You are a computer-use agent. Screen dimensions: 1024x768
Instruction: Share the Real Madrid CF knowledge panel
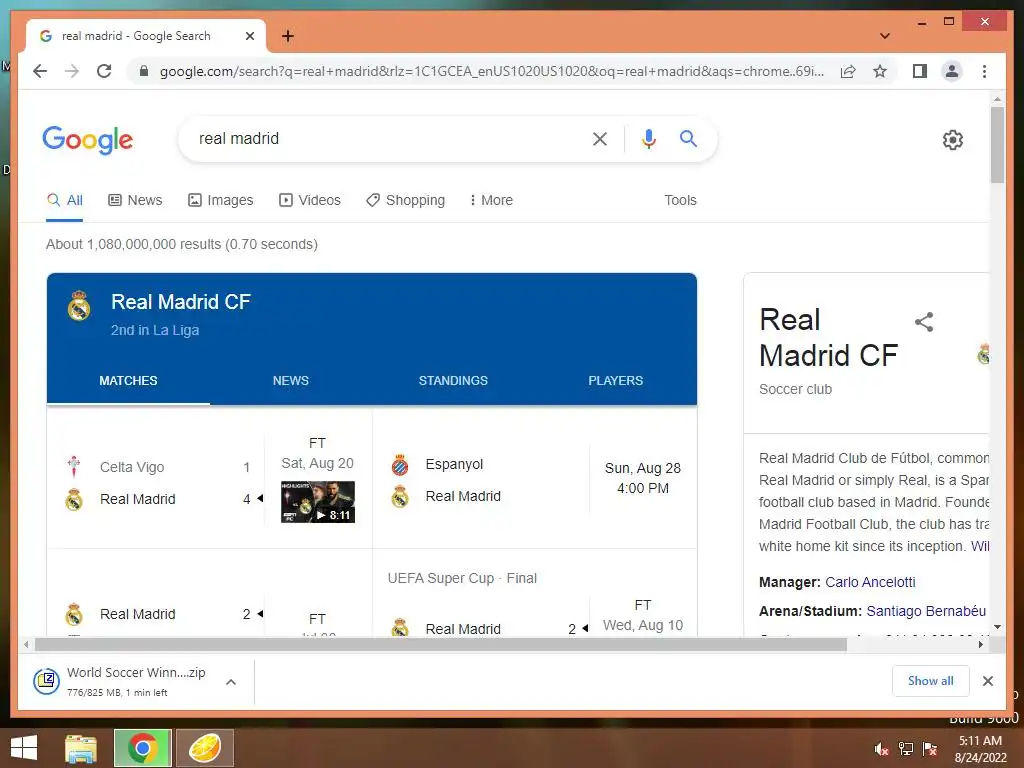point(924,322)
